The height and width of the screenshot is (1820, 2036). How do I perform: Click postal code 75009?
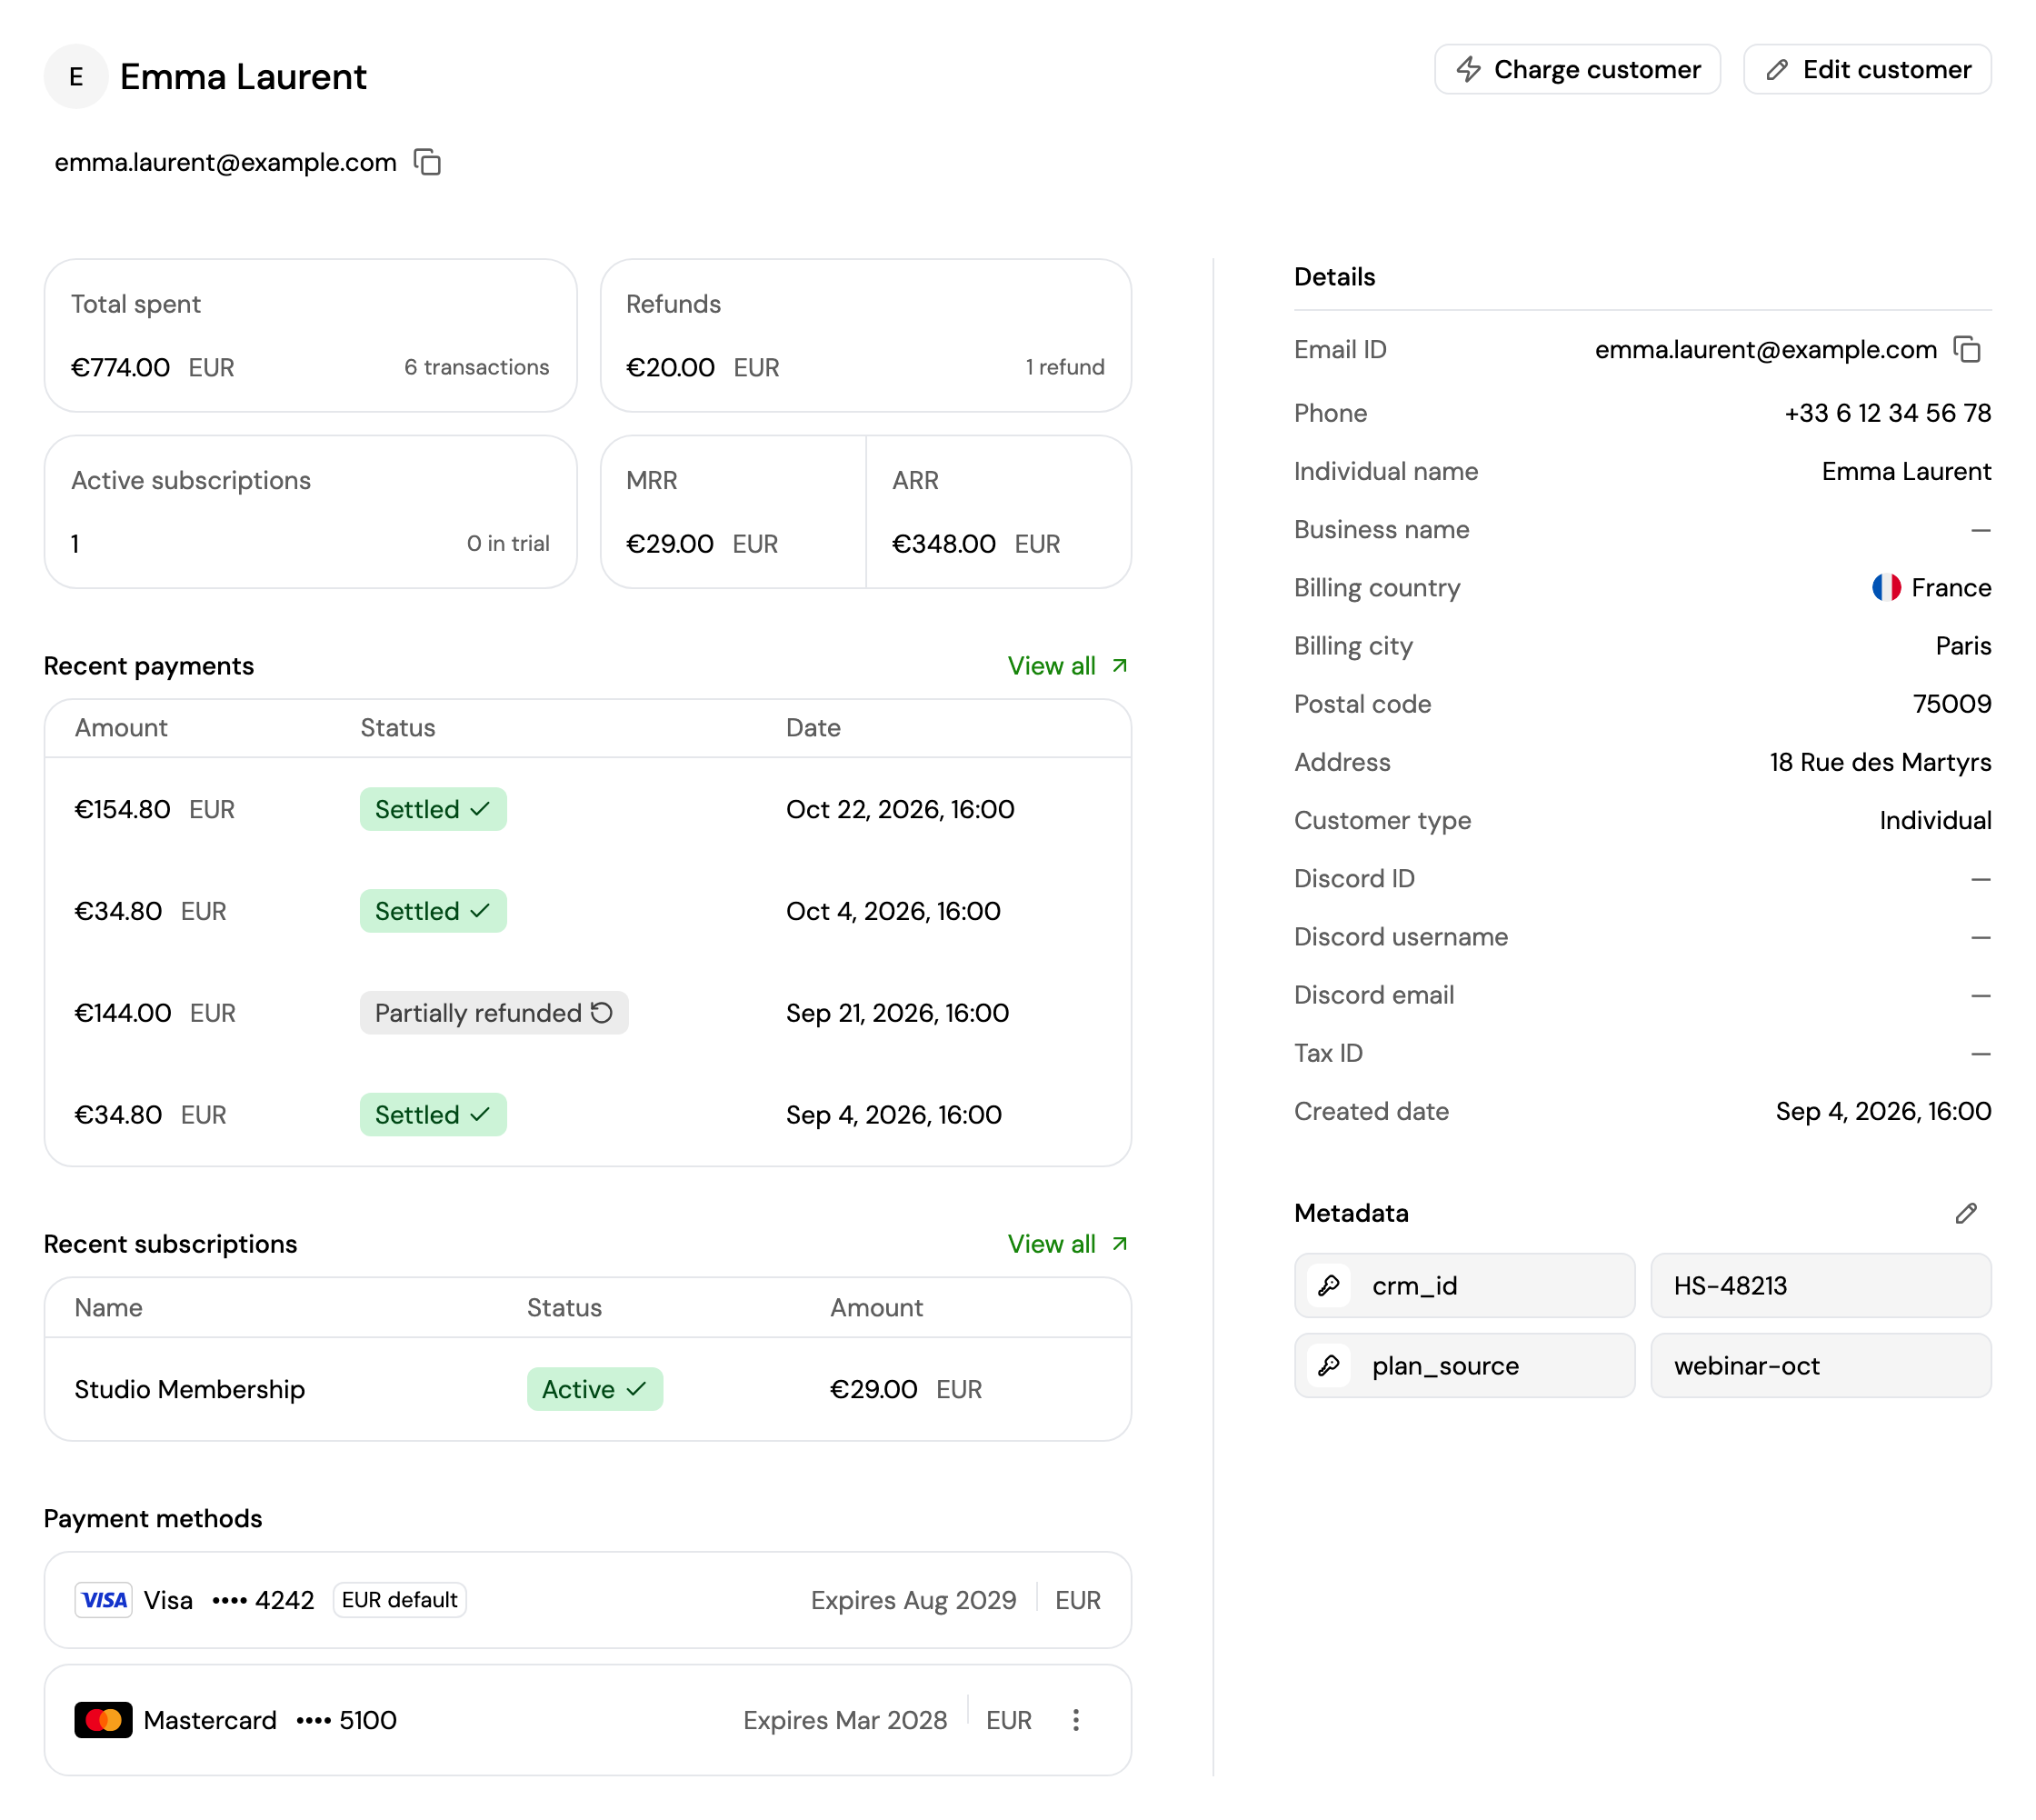coord(1952,704)
